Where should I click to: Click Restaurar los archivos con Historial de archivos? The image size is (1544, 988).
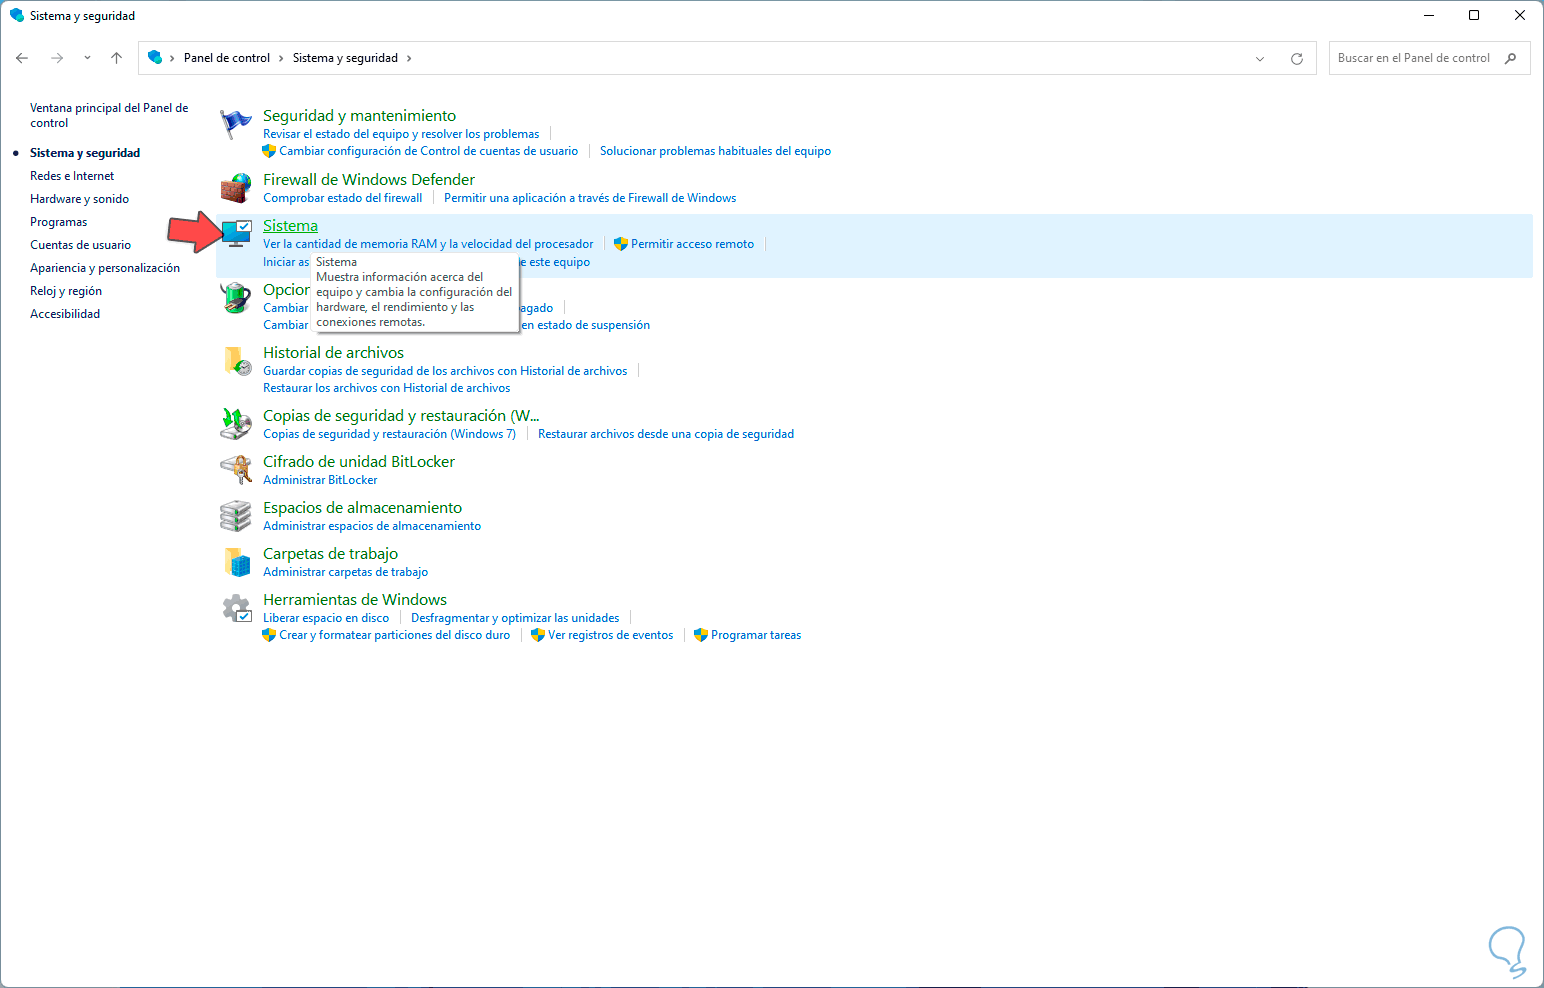pos(386,388)
